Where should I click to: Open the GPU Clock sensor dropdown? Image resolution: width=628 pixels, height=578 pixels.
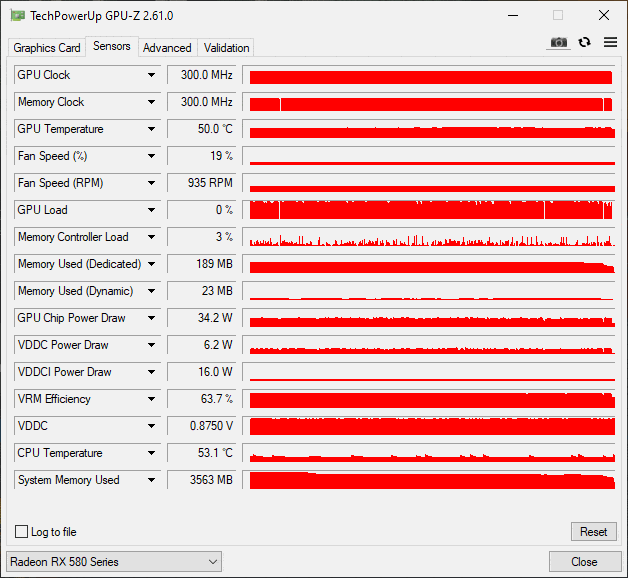click(x=151, y=75)
